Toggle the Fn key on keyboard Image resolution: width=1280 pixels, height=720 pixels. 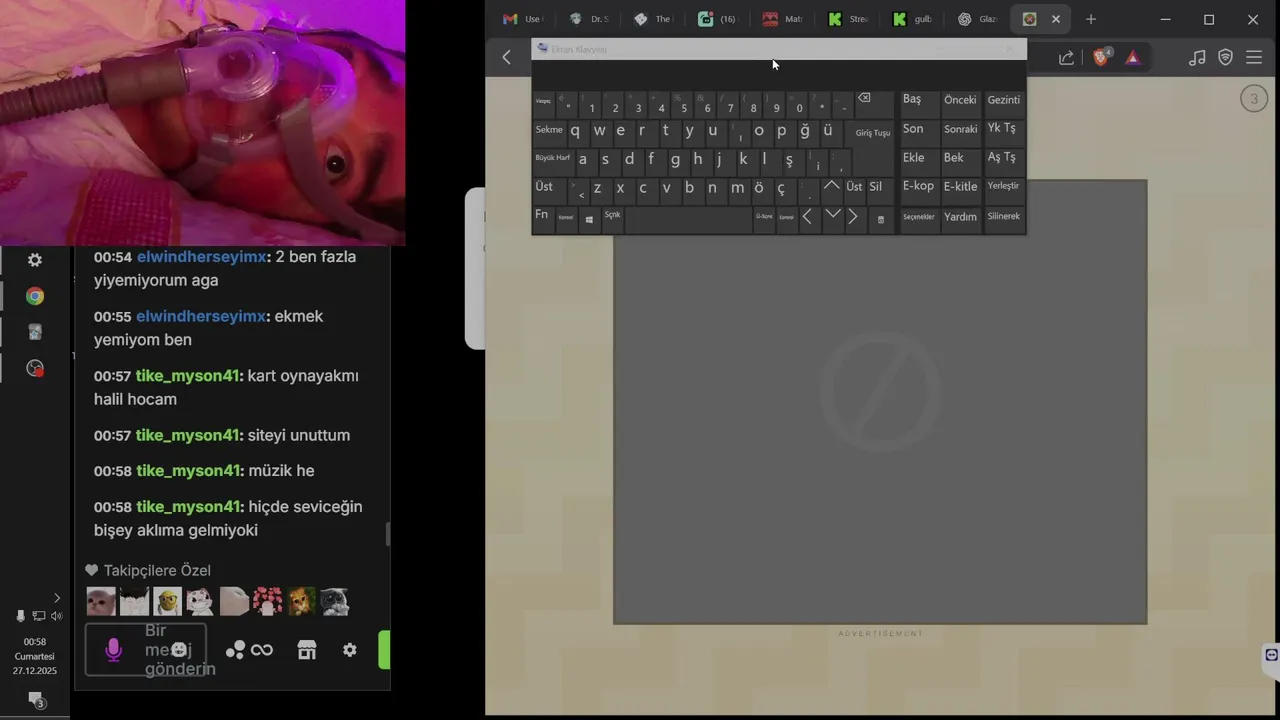click(542, 218)
